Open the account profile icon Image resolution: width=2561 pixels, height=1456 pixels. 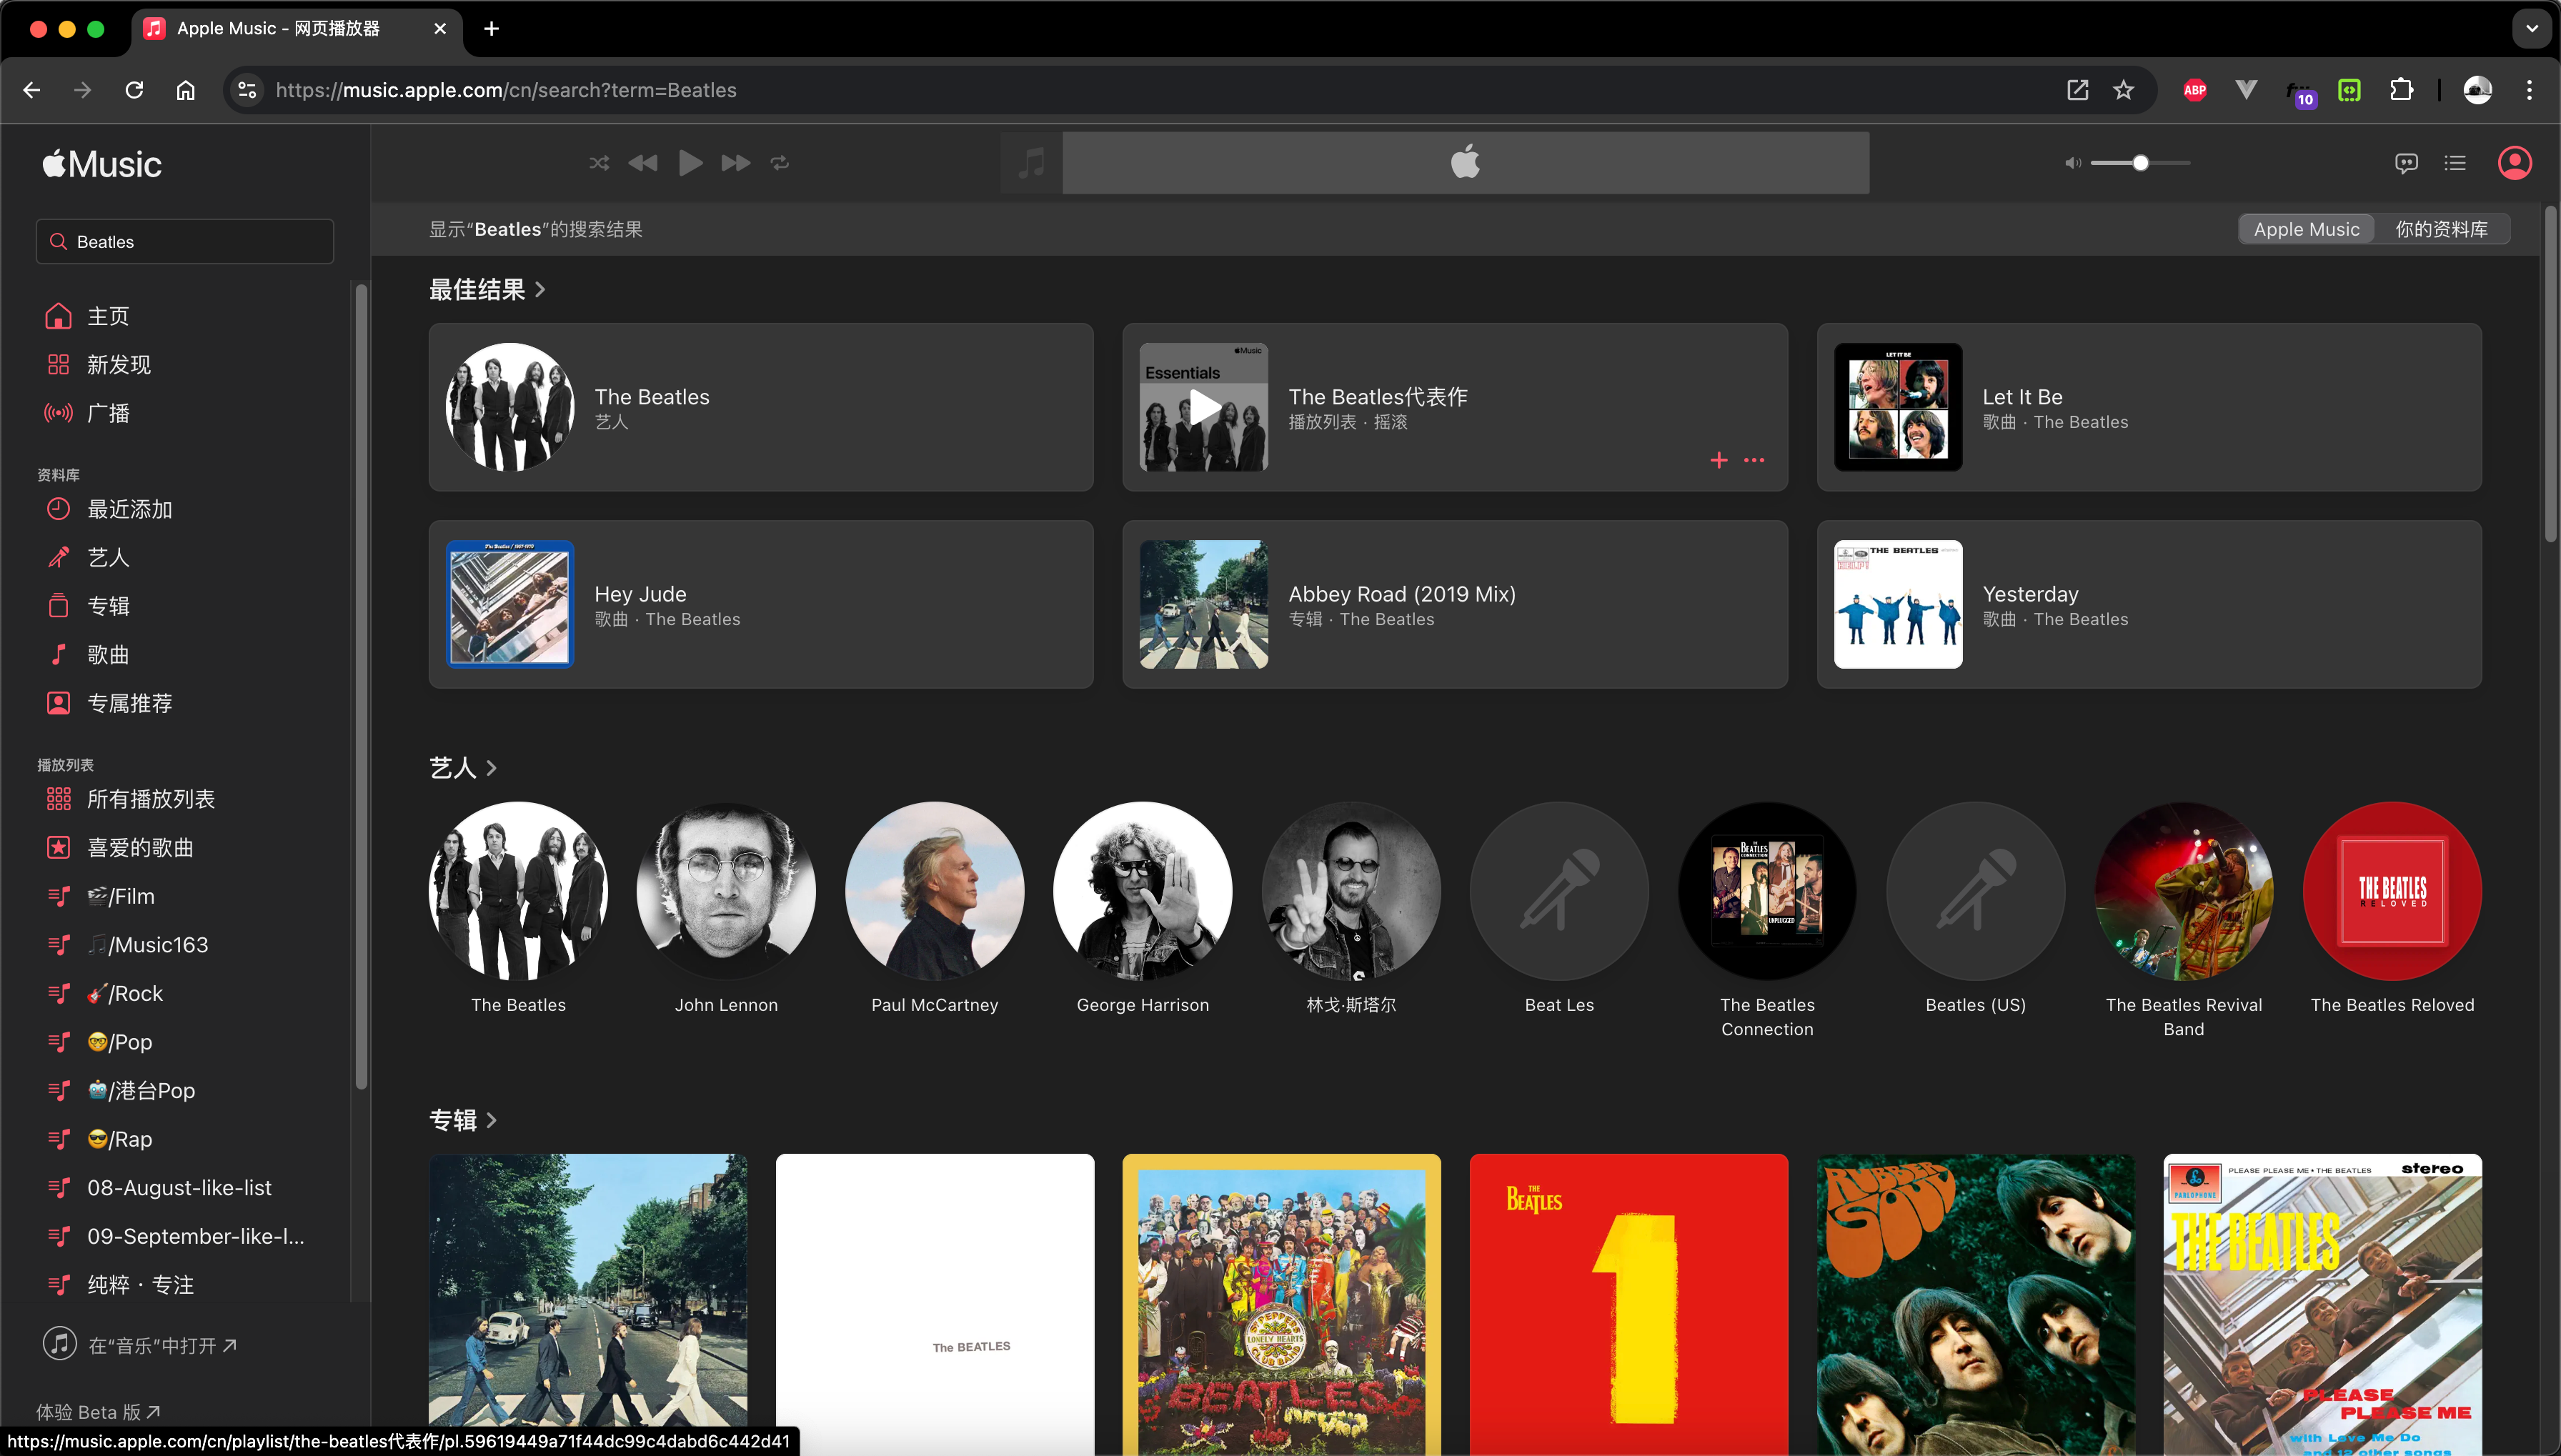[x=2514, y=163]
